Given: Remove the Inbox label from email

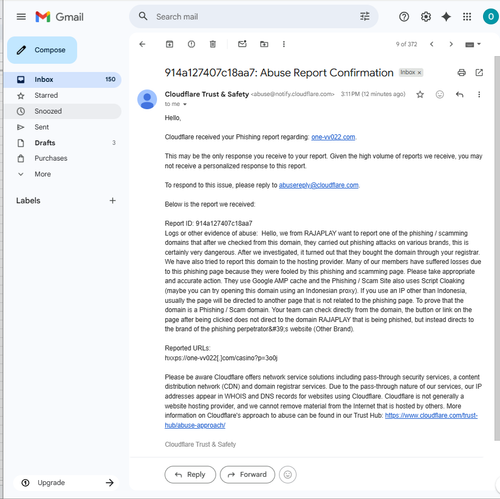Looking at the screenshot, I should (419, 73).
